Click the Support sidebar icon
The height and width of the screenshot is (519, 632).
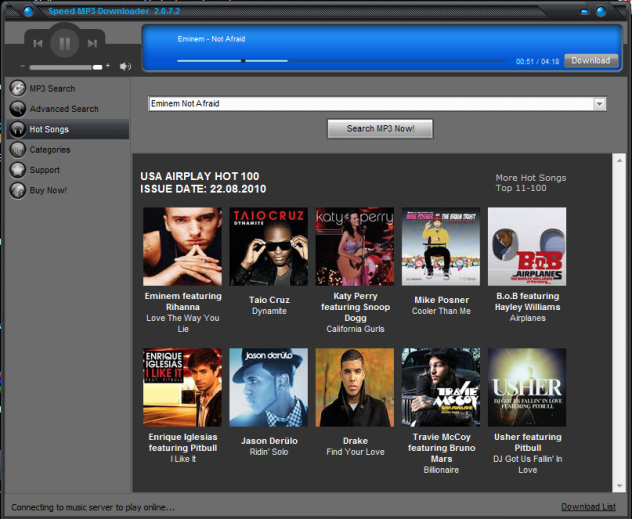[x=18, y=170]
